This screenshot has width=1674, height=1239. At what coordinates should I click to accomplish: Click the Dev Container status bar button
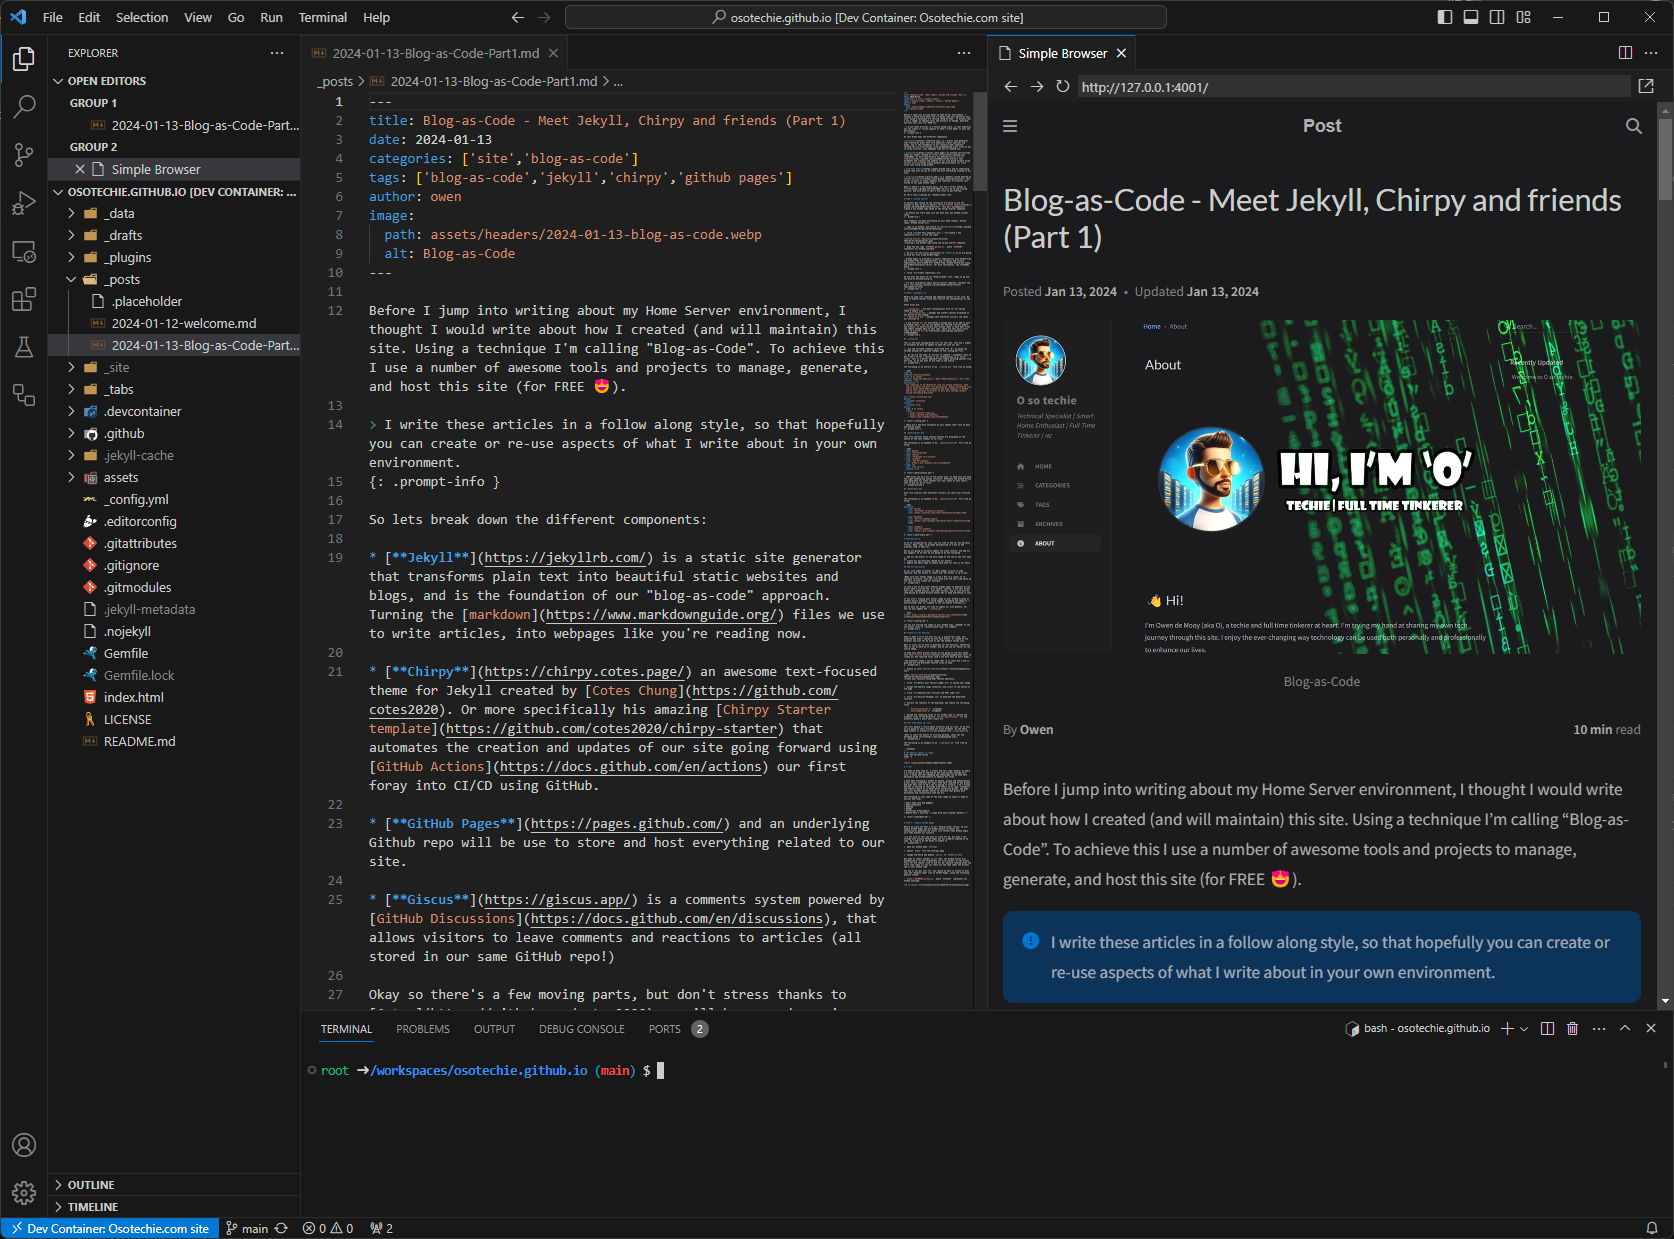pyautogui.click(x=110, y=1228)
